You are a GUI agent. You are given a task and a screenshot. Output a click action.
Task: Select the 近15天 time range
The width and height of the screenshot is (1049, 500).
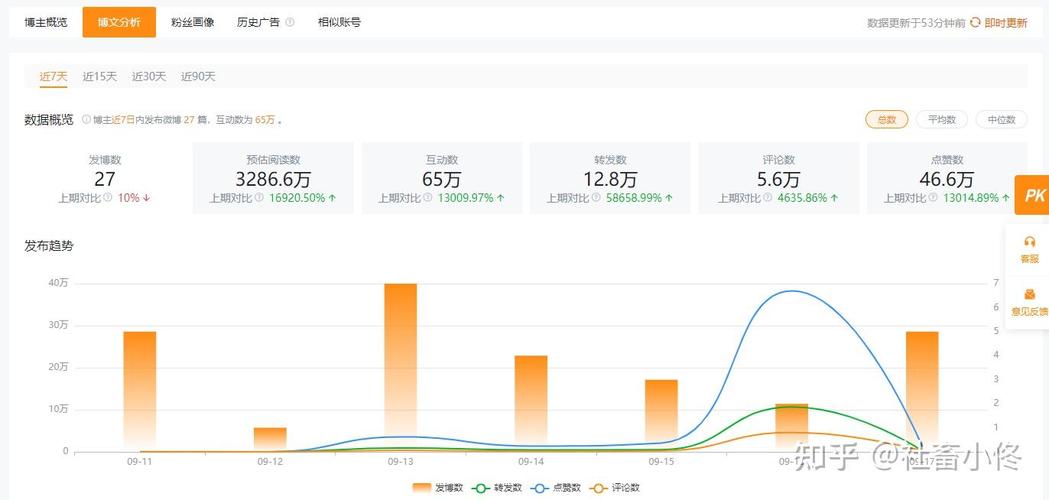pos(100,76)
